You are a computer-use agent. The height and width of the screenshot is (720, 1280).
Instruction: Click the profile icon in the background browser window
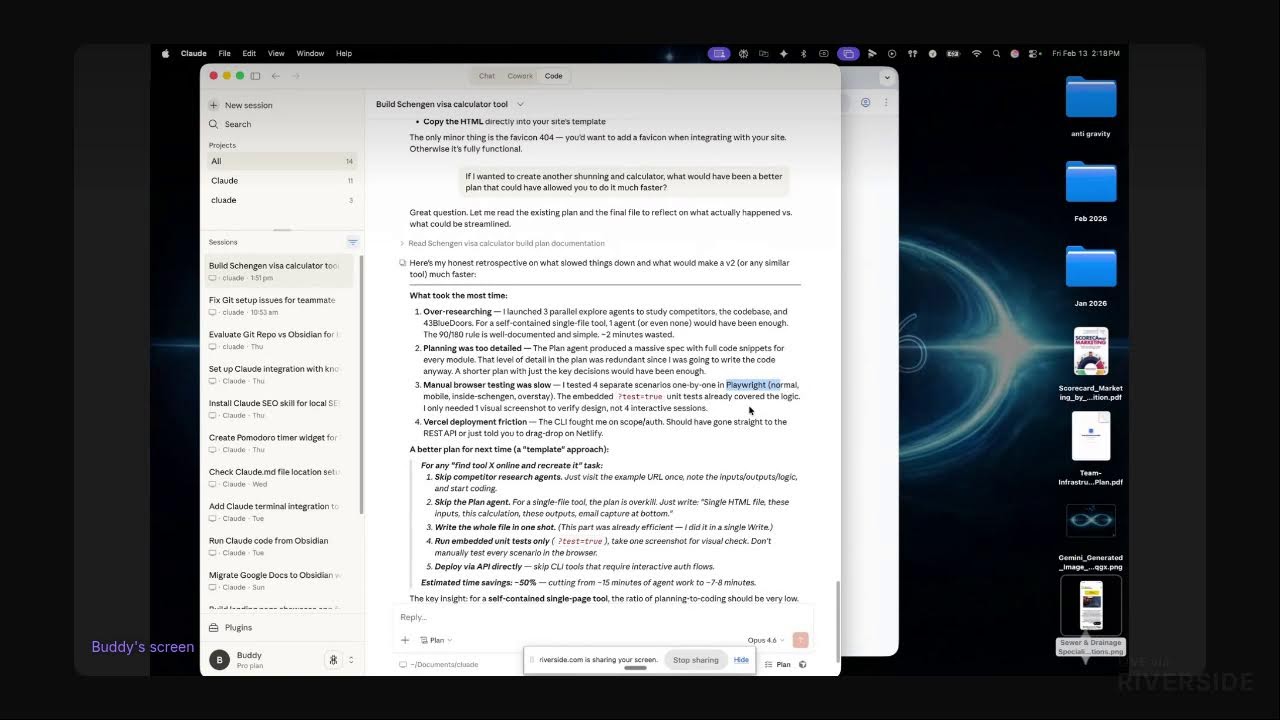[866, 102]
